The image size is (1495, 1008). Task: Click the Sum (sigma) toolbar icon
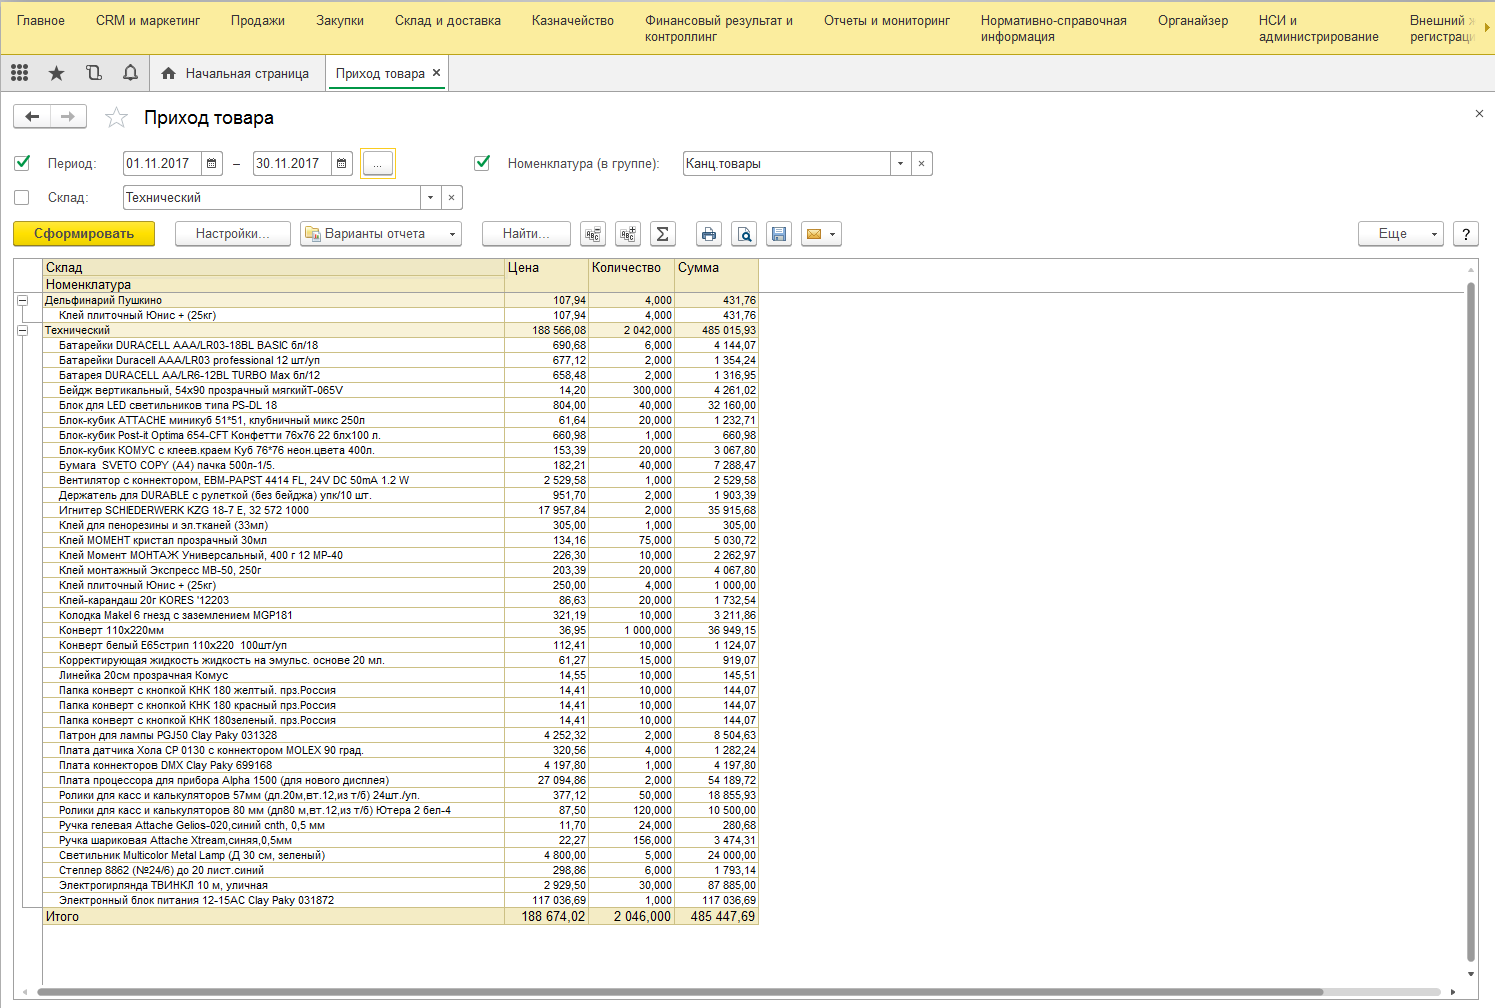click(x=662, y=234)
